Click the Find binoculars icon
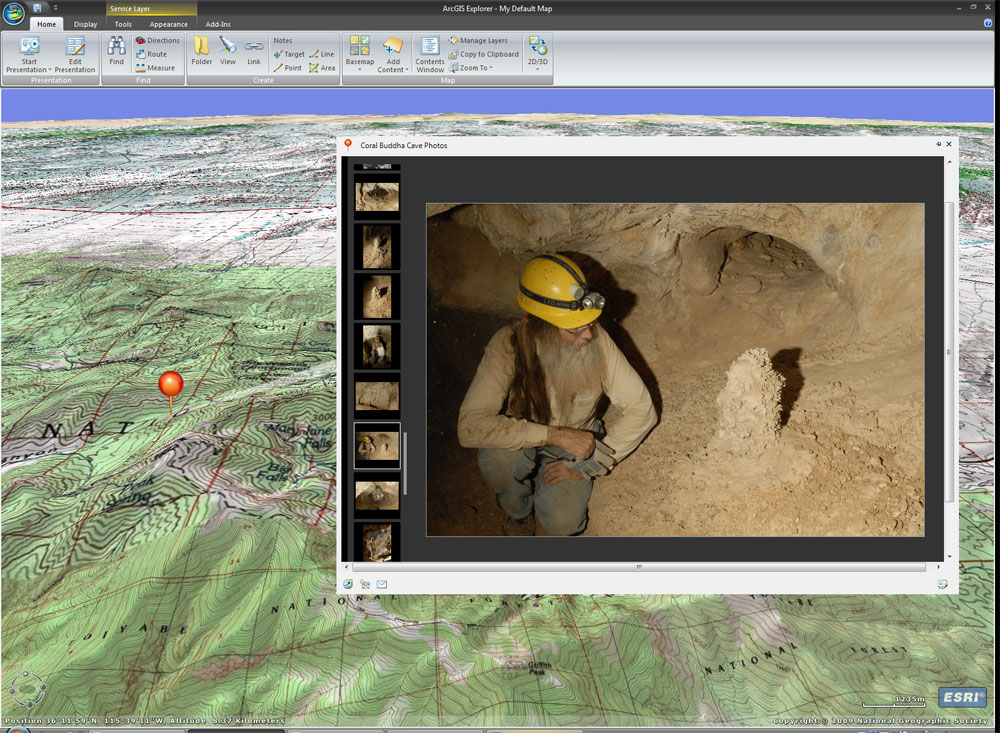 point(116,50)
